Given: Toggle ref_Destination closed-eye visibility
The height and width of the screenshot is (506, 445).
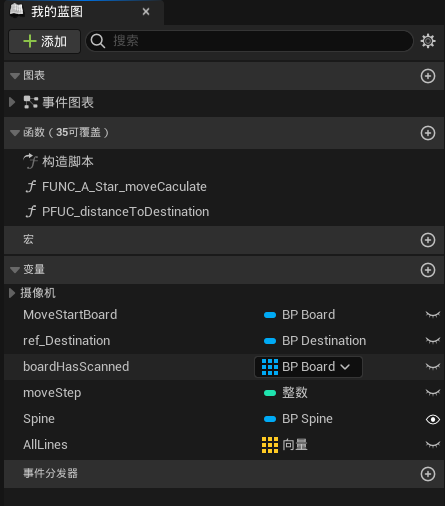Looking at the screenshot, I should [433, 341].
